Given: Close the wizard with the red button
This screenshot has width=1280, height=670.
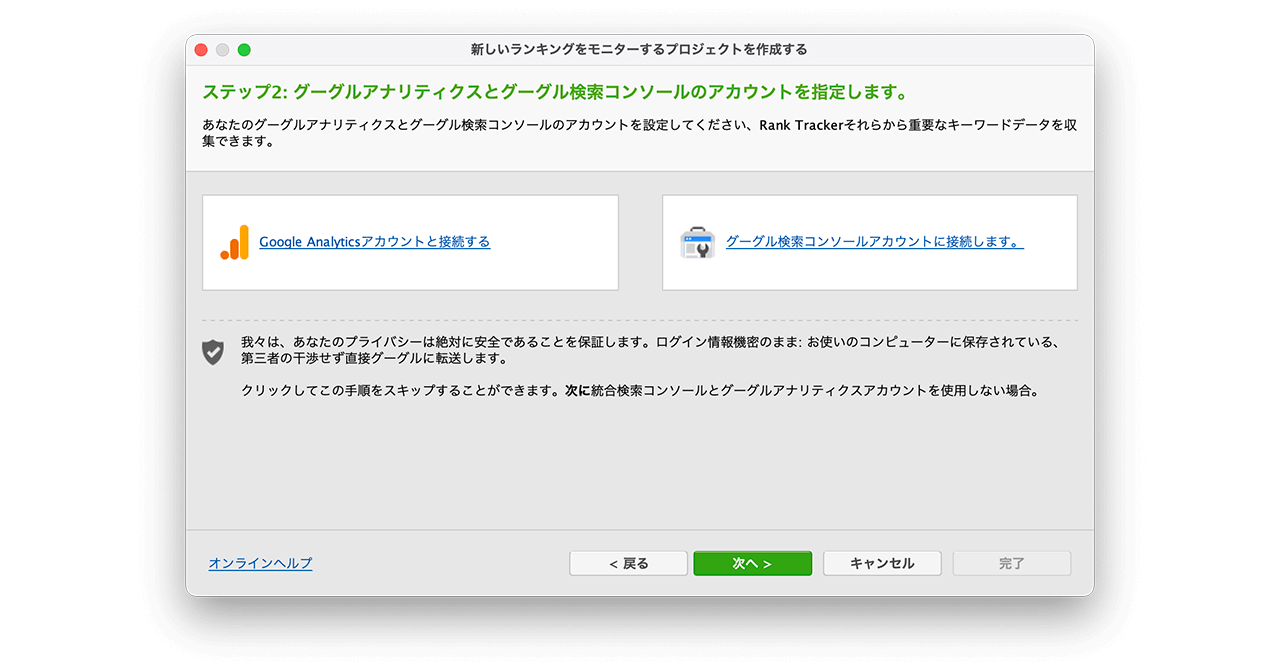Looking at the screenshot, I should point(201,50).
